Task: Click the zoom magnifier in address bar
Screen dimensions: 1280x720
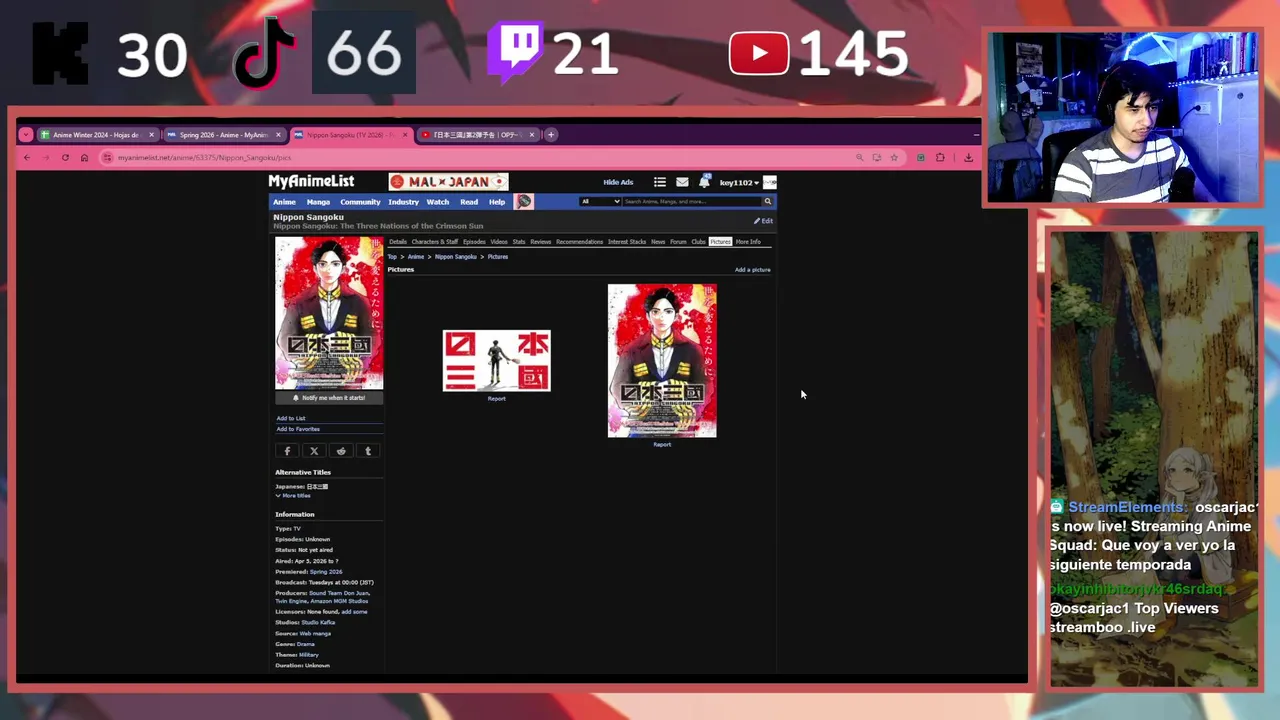Action: point(859,157)
